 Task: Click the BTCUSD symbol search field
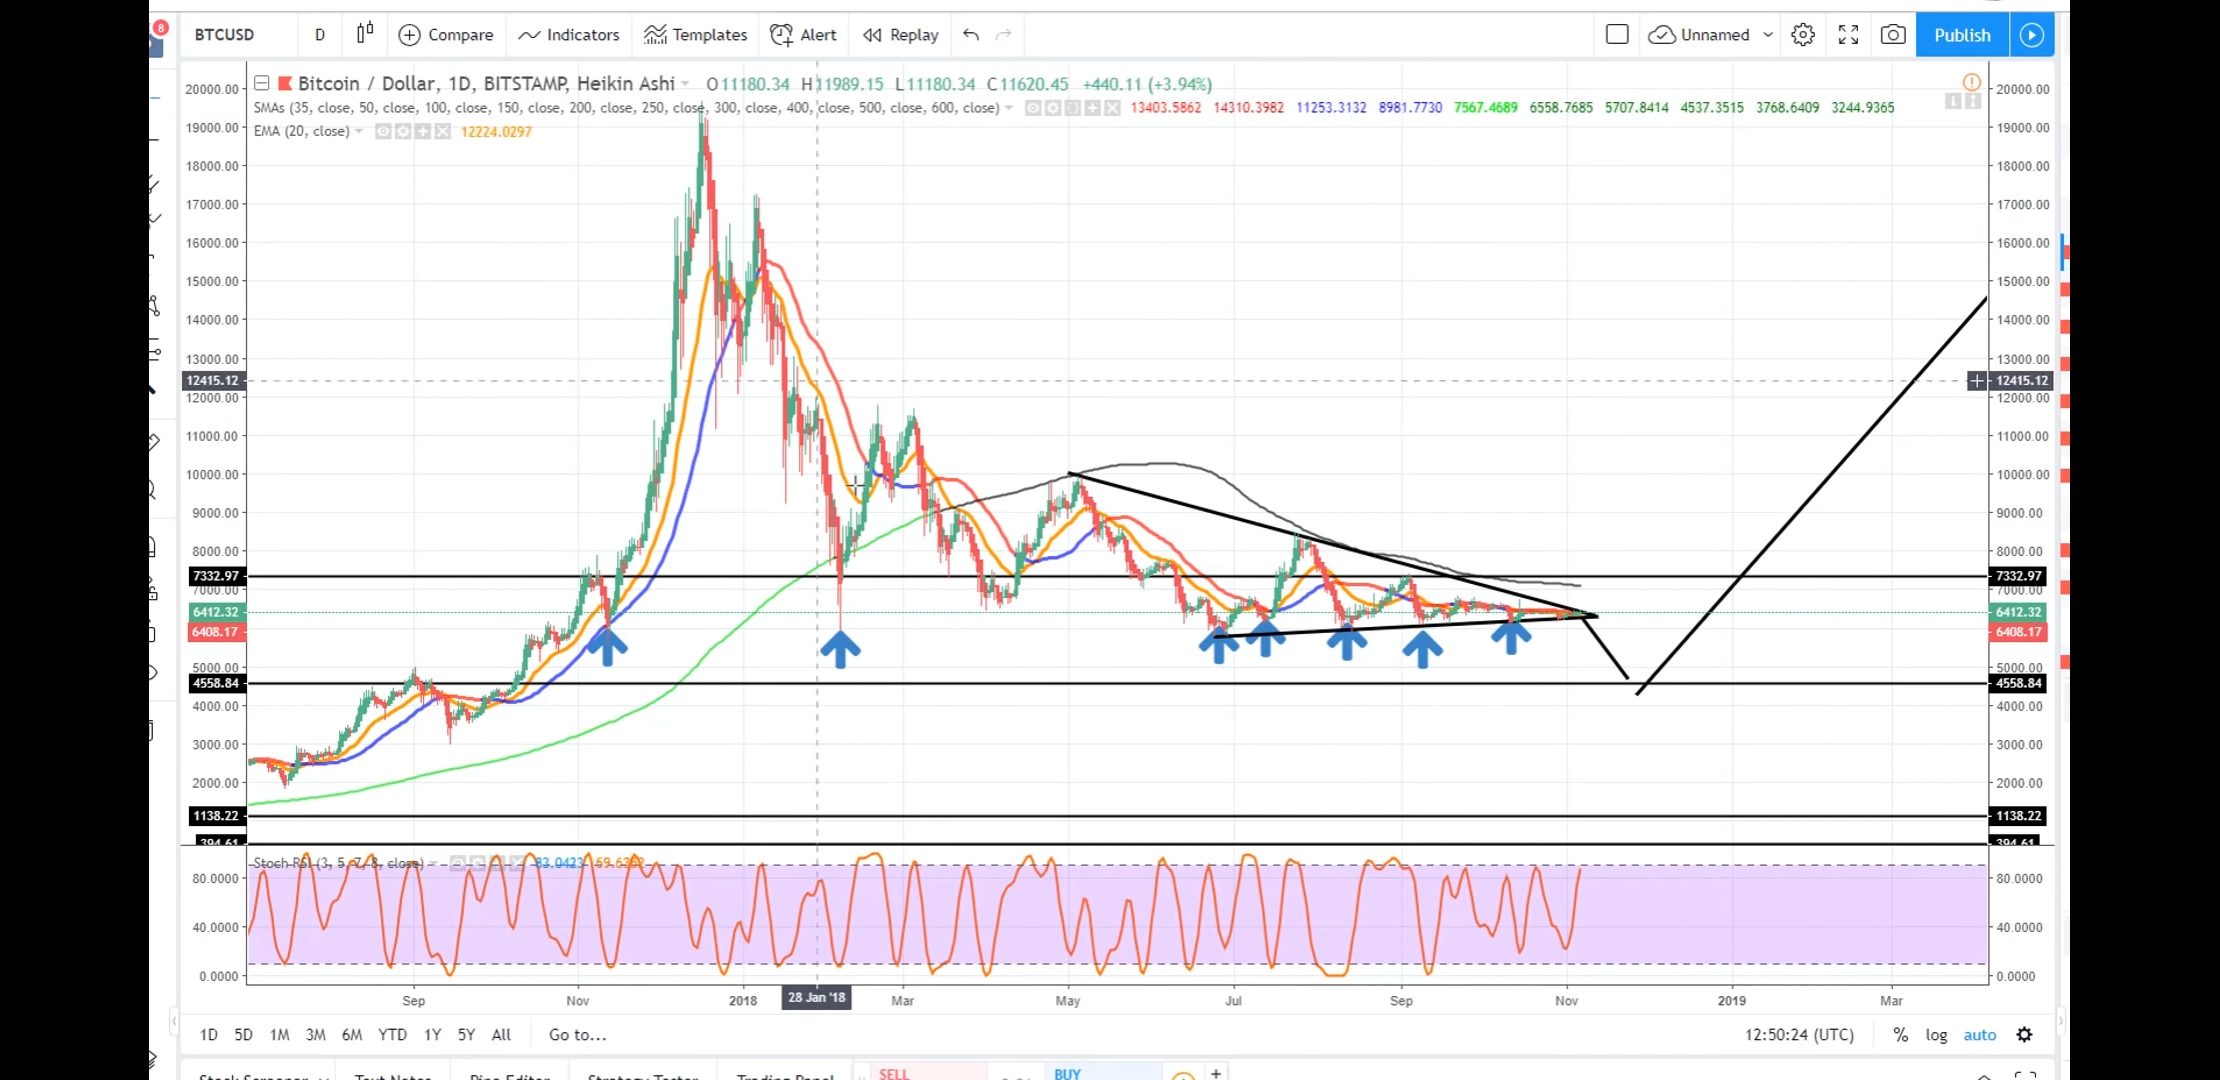[x=225, y=35]
